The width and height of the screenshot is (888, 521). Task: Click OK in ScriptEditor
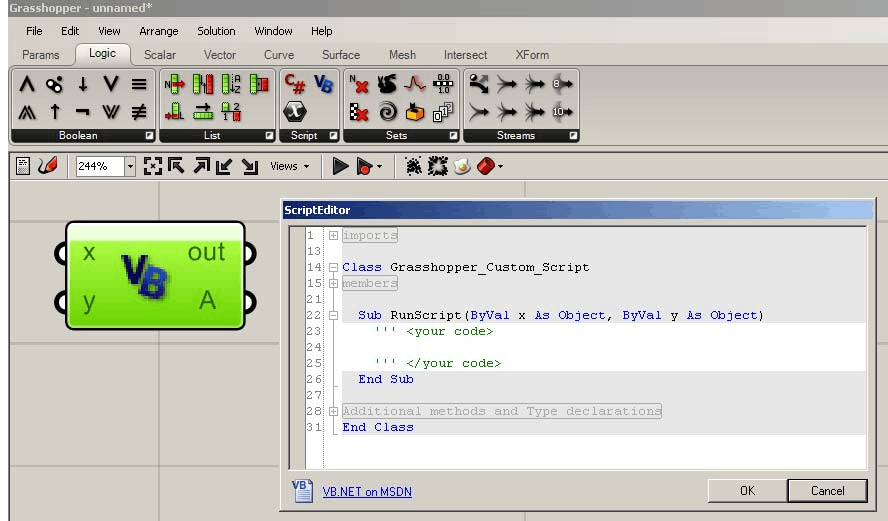pos(747,490)
